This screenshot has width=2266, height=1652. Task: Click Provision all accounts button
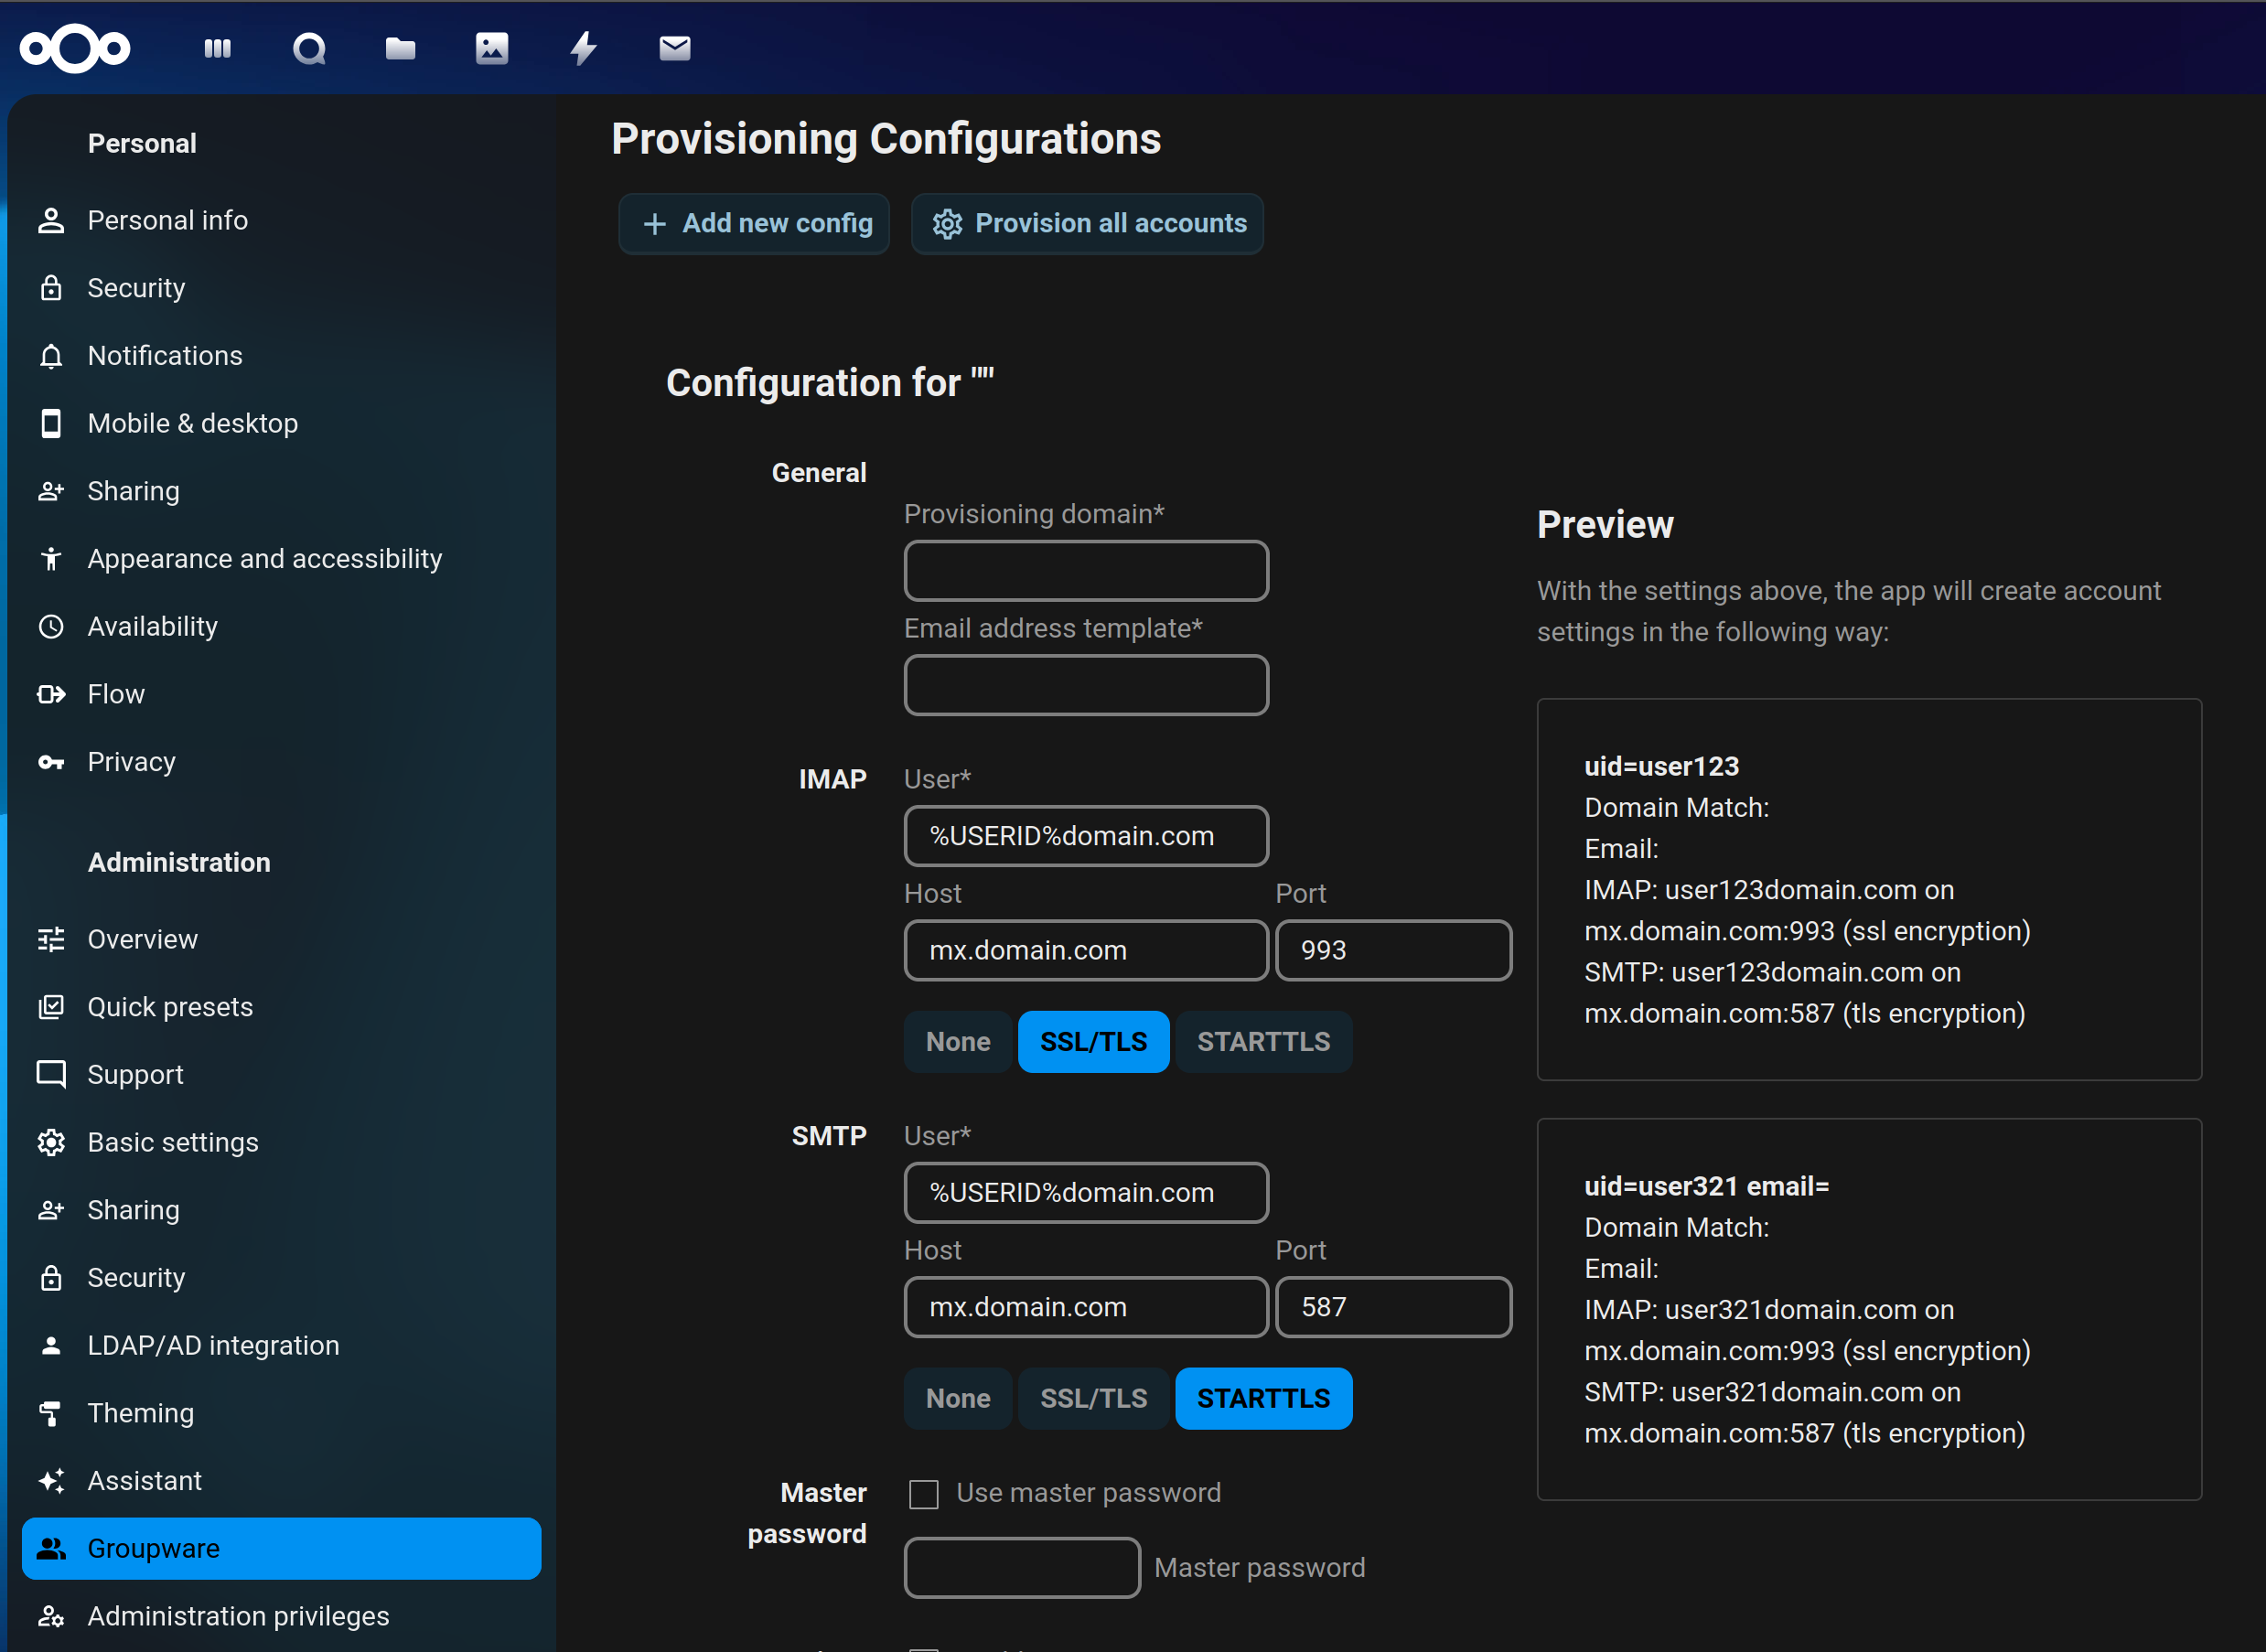[1088, 223]
